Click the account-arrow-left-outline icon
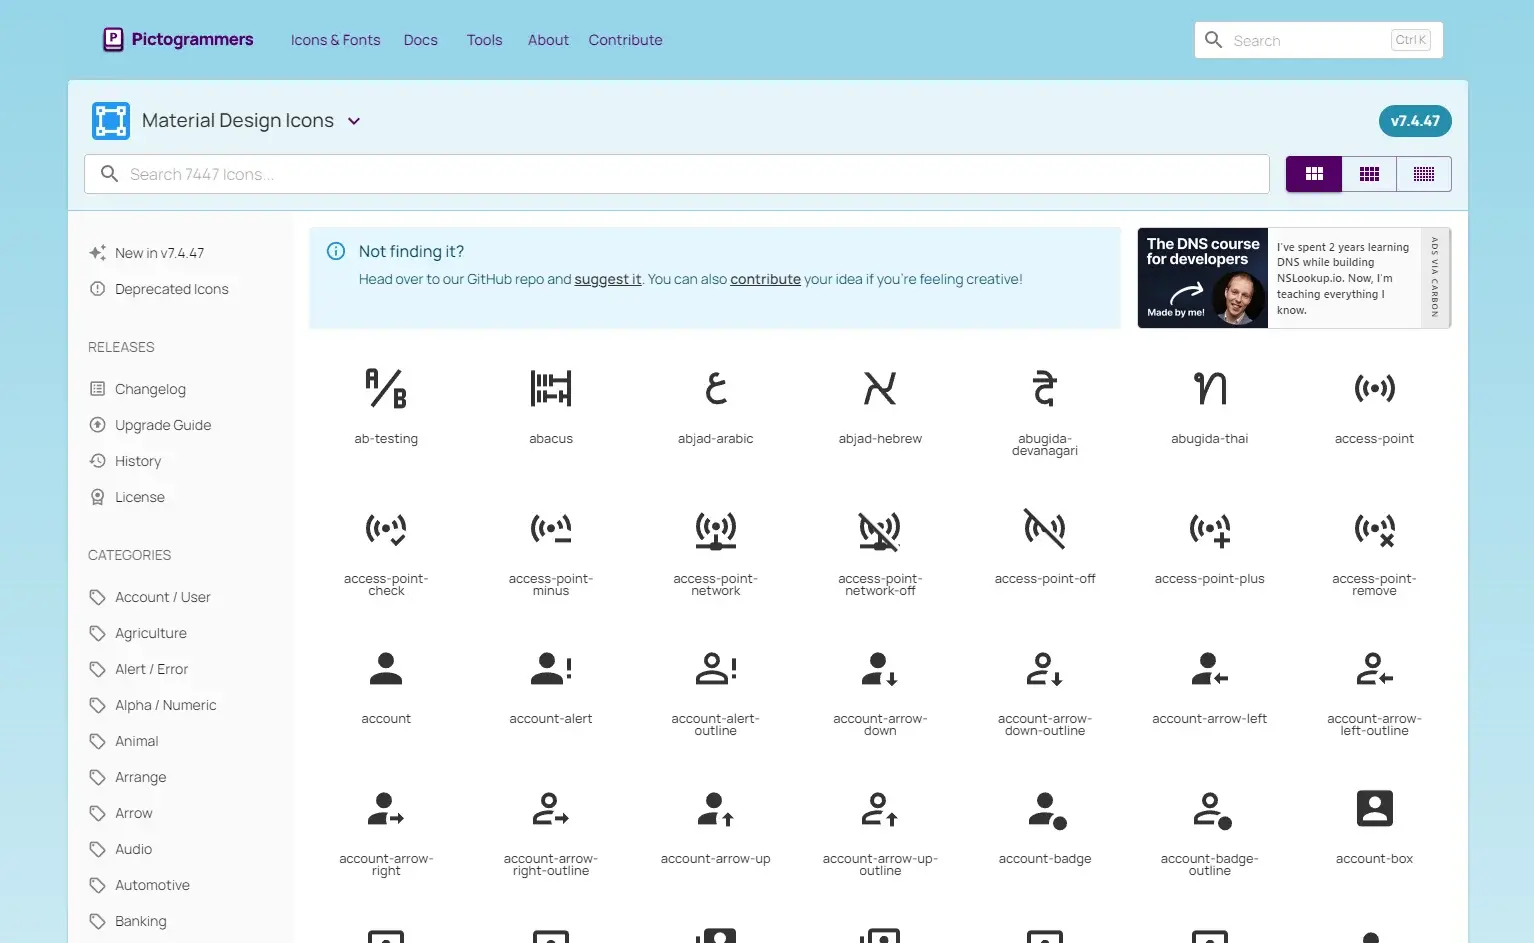This screenshot has width=1534, height=943. coord(1375,668)
